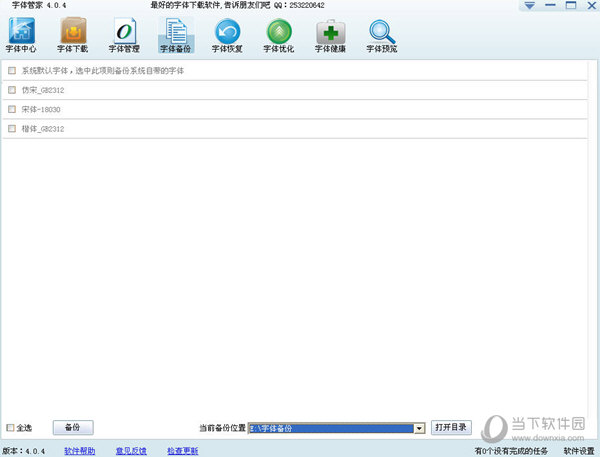Check the 楷体_GB2312 checkbox
Screen dimensions: 600x457
click(x=12, y=129)
